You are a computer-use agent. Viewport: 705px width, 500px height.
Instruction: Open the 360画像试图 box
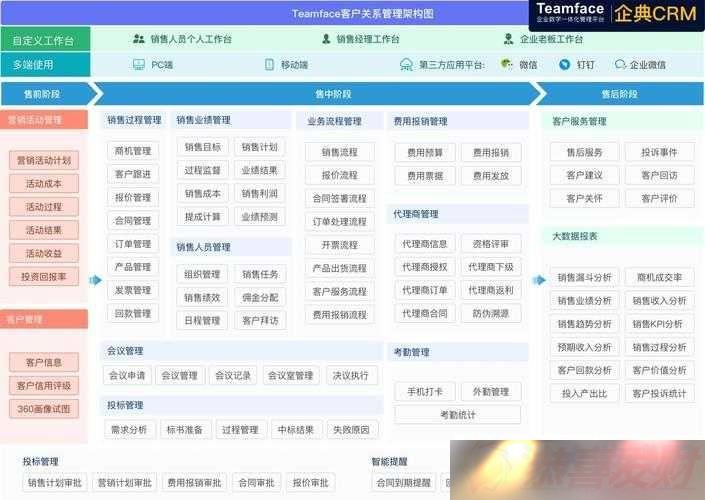click(x=44, y=409)
